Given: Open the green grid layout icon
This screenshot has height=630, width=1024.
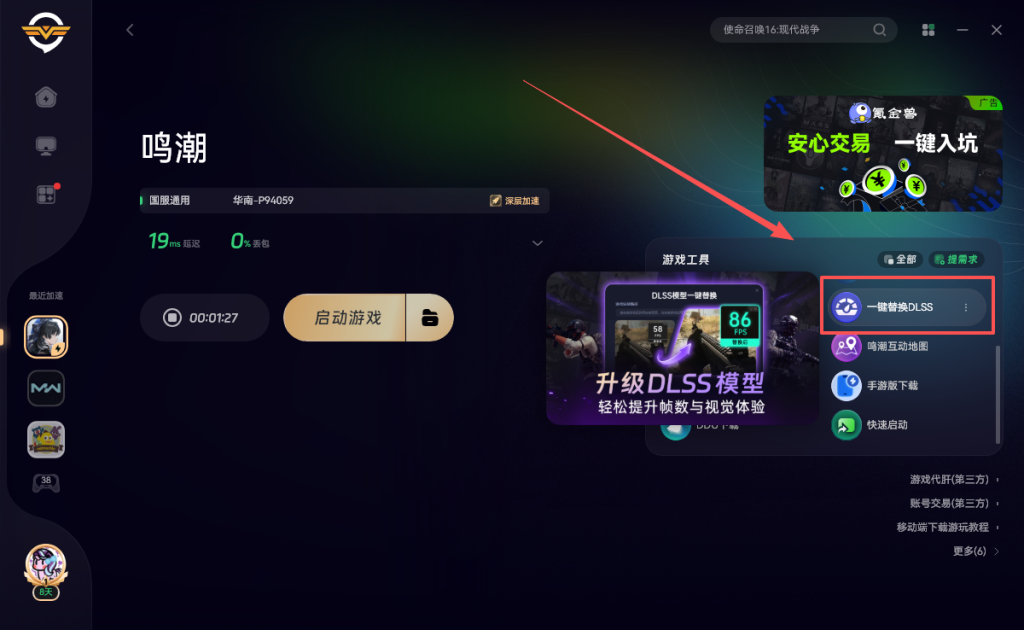Looking at the screenshot, I should point(928,30).
